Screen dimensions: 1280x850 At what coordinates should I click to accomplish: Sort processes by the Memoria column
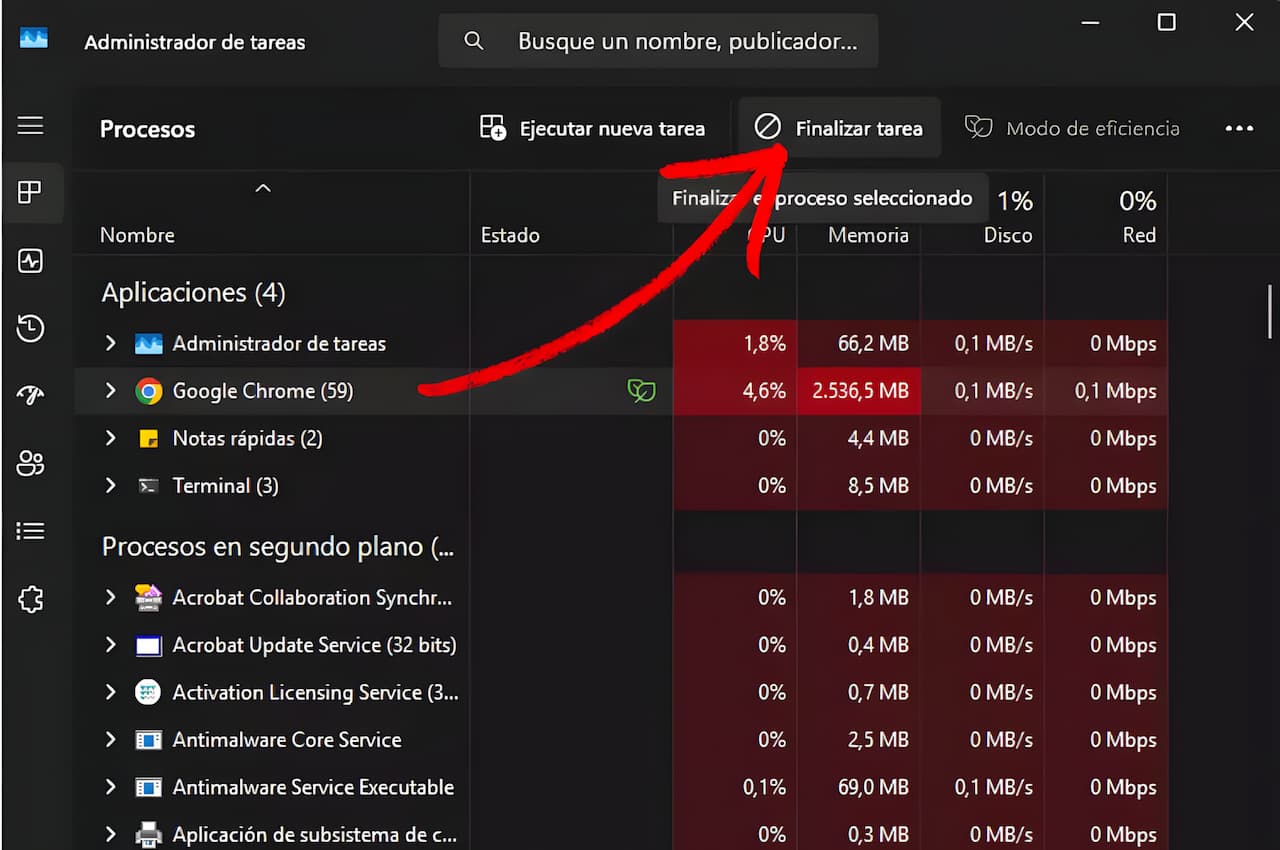click(867, 235)
